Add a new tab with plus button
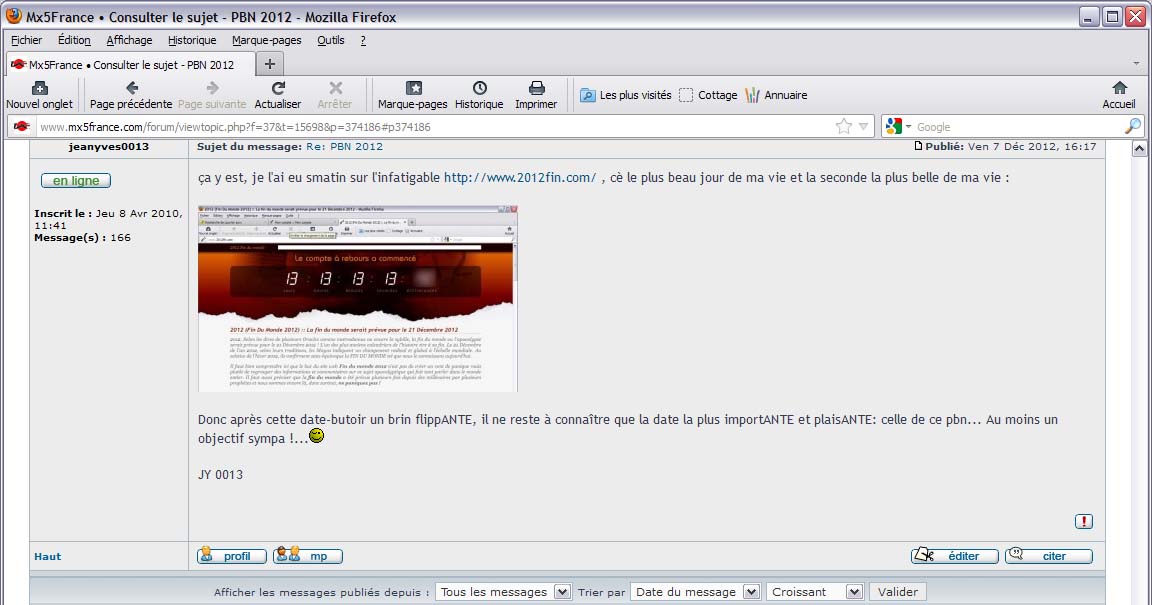This screenshot has width=1152, height=605. coord(270,64)
